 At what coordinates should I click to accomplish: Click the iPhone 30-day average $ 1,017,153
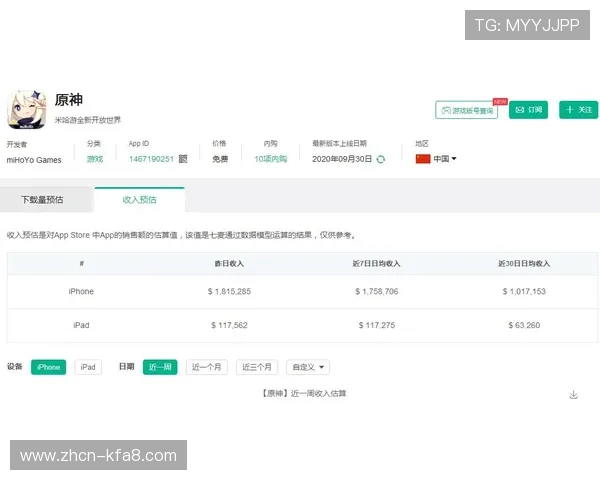point(524,292)
